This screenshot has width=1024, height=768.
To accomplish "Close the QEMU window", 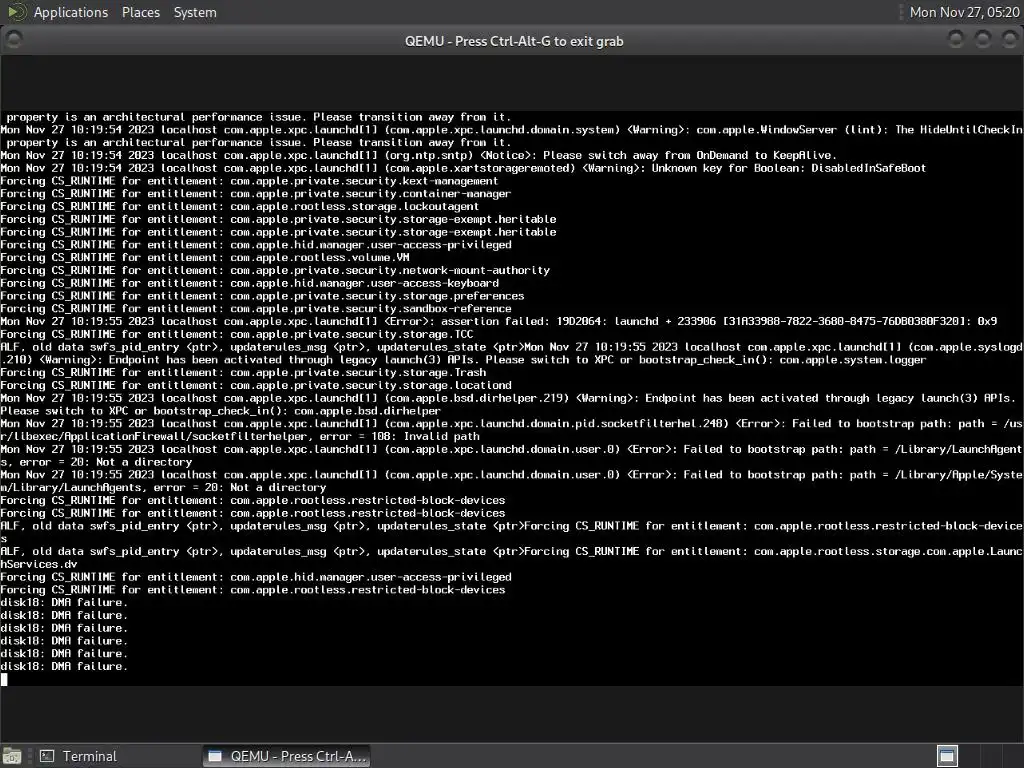I will (1009, 40).
